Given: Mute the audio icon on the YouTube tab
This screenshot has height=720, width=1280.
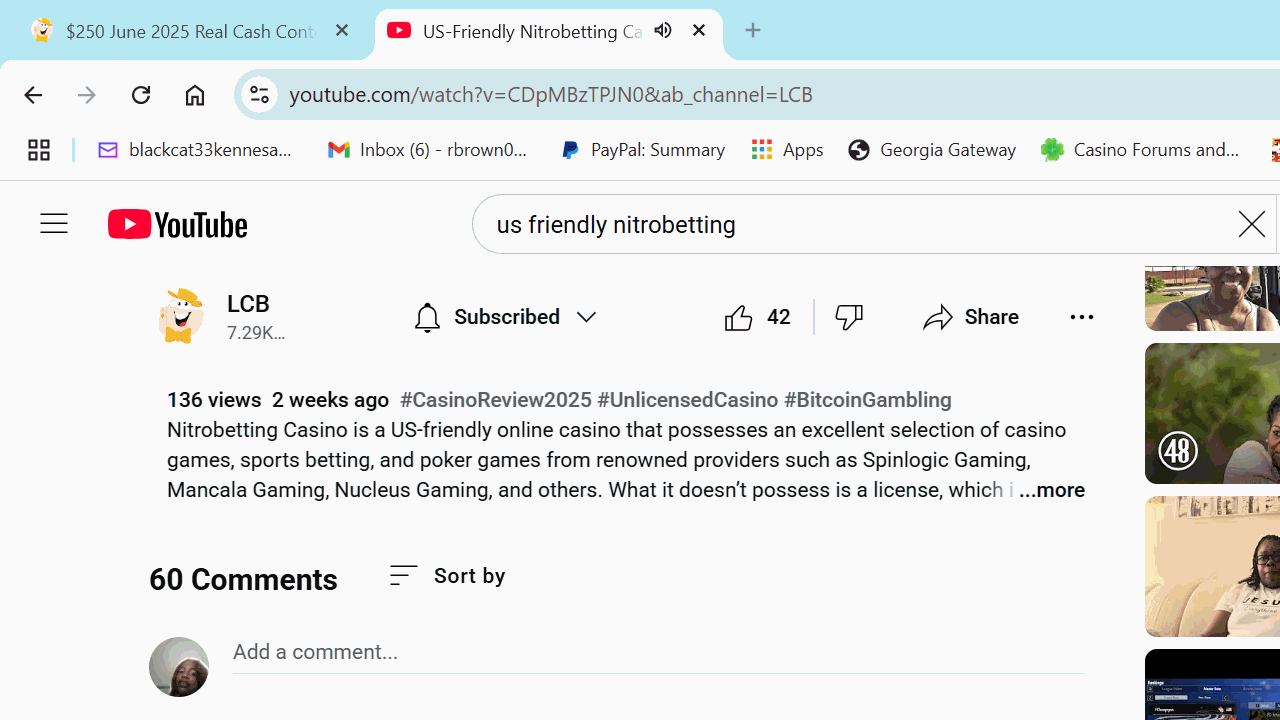Looking at the screenshot, I should point(663,31).
